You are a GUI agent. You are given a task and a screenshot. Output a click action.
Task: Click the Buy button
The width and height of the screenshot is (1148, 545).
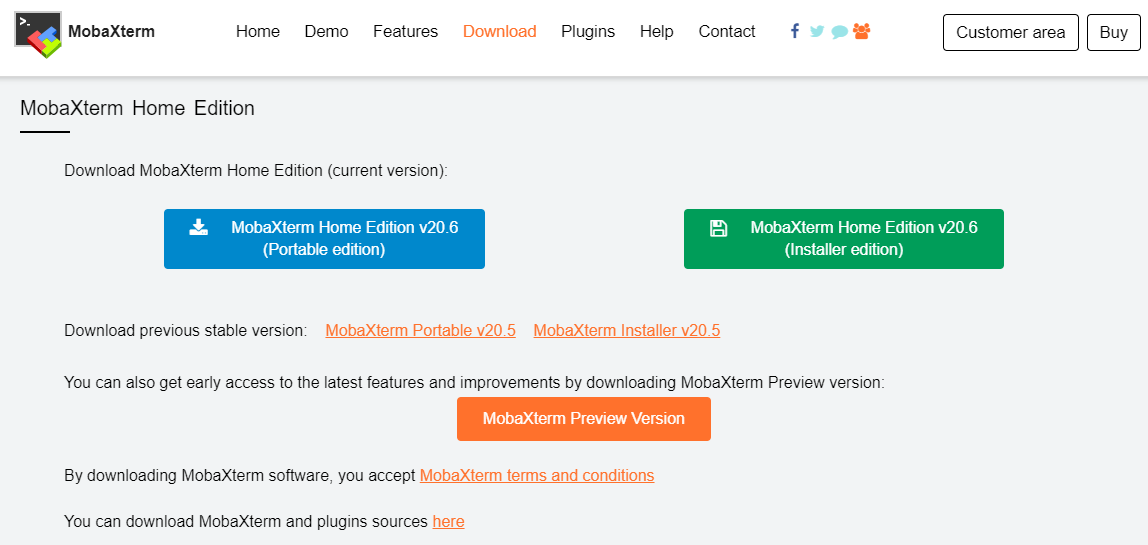1114,32
